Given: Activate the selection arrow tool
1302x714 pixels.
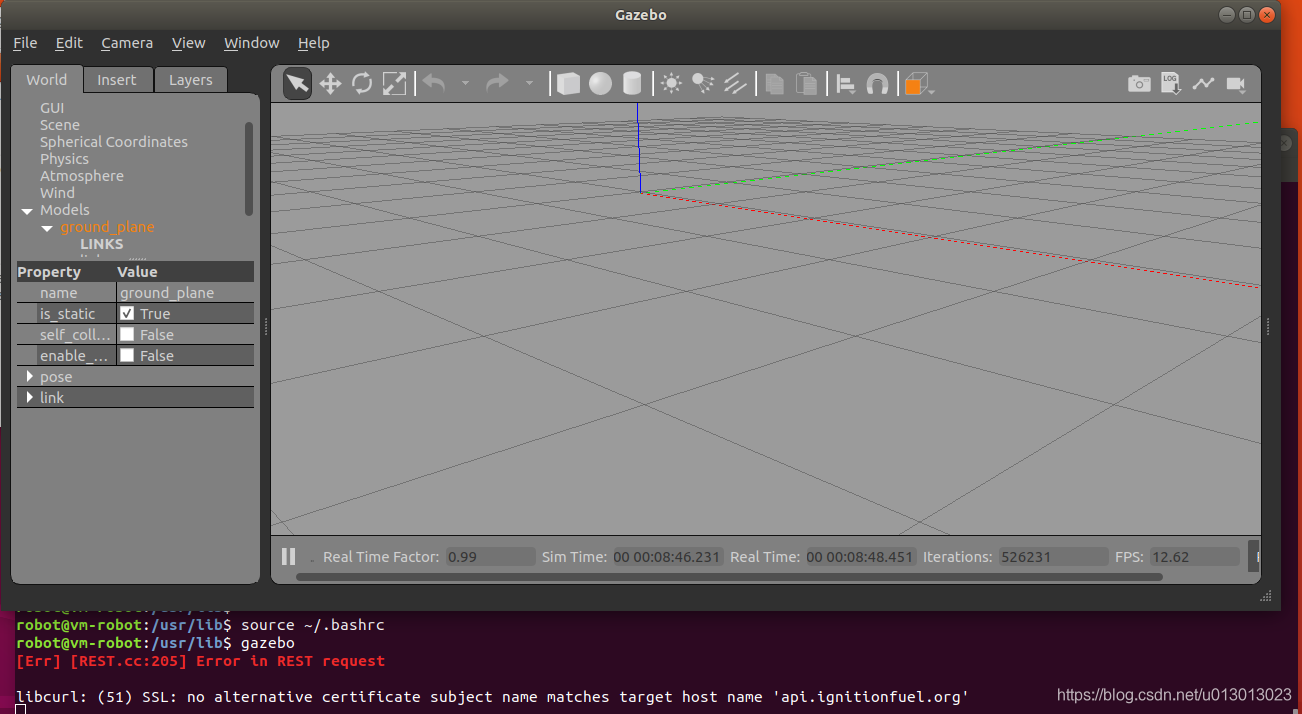Looking at the screenshot, I should [297, 84].
